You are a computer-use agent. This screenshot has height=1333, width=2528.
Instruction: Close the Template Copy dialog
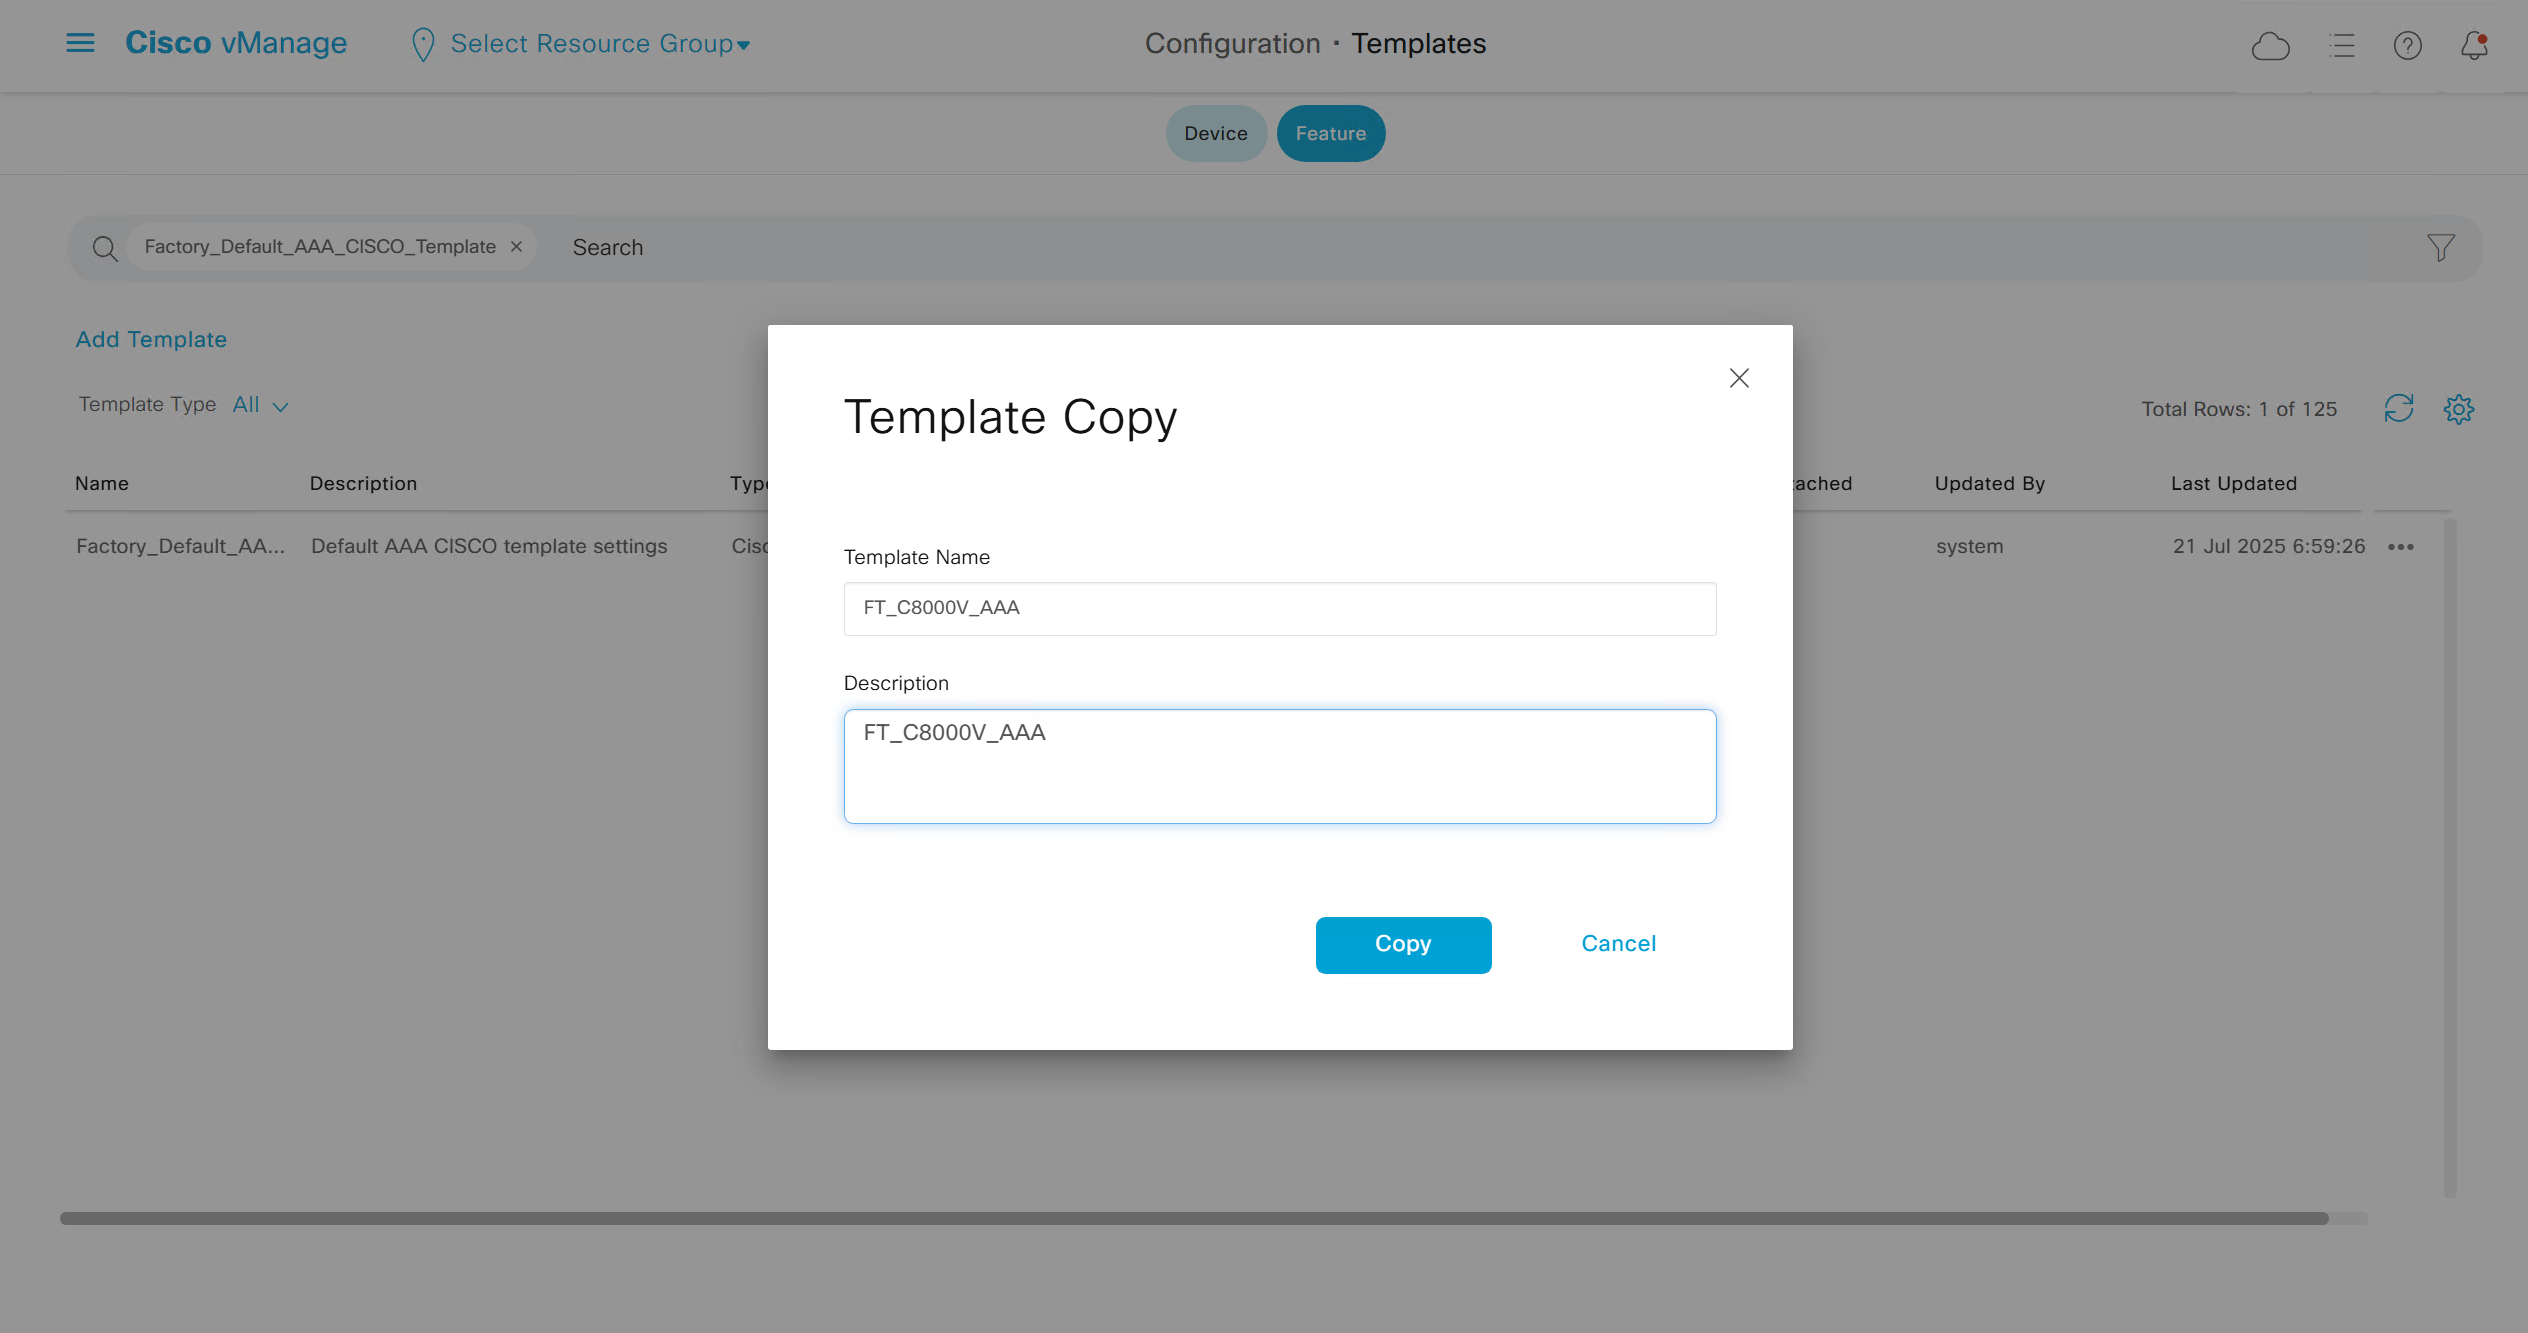point(1739,378)
